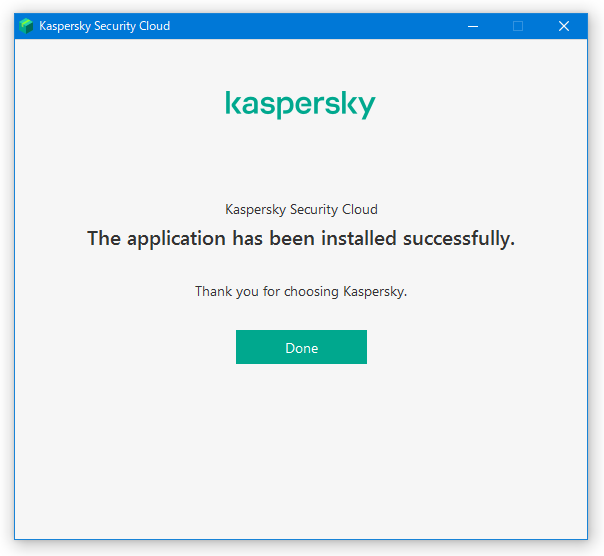The image size is (604, 556).
Task: Click the word successfully in the heading
Action: pos(459,239)
